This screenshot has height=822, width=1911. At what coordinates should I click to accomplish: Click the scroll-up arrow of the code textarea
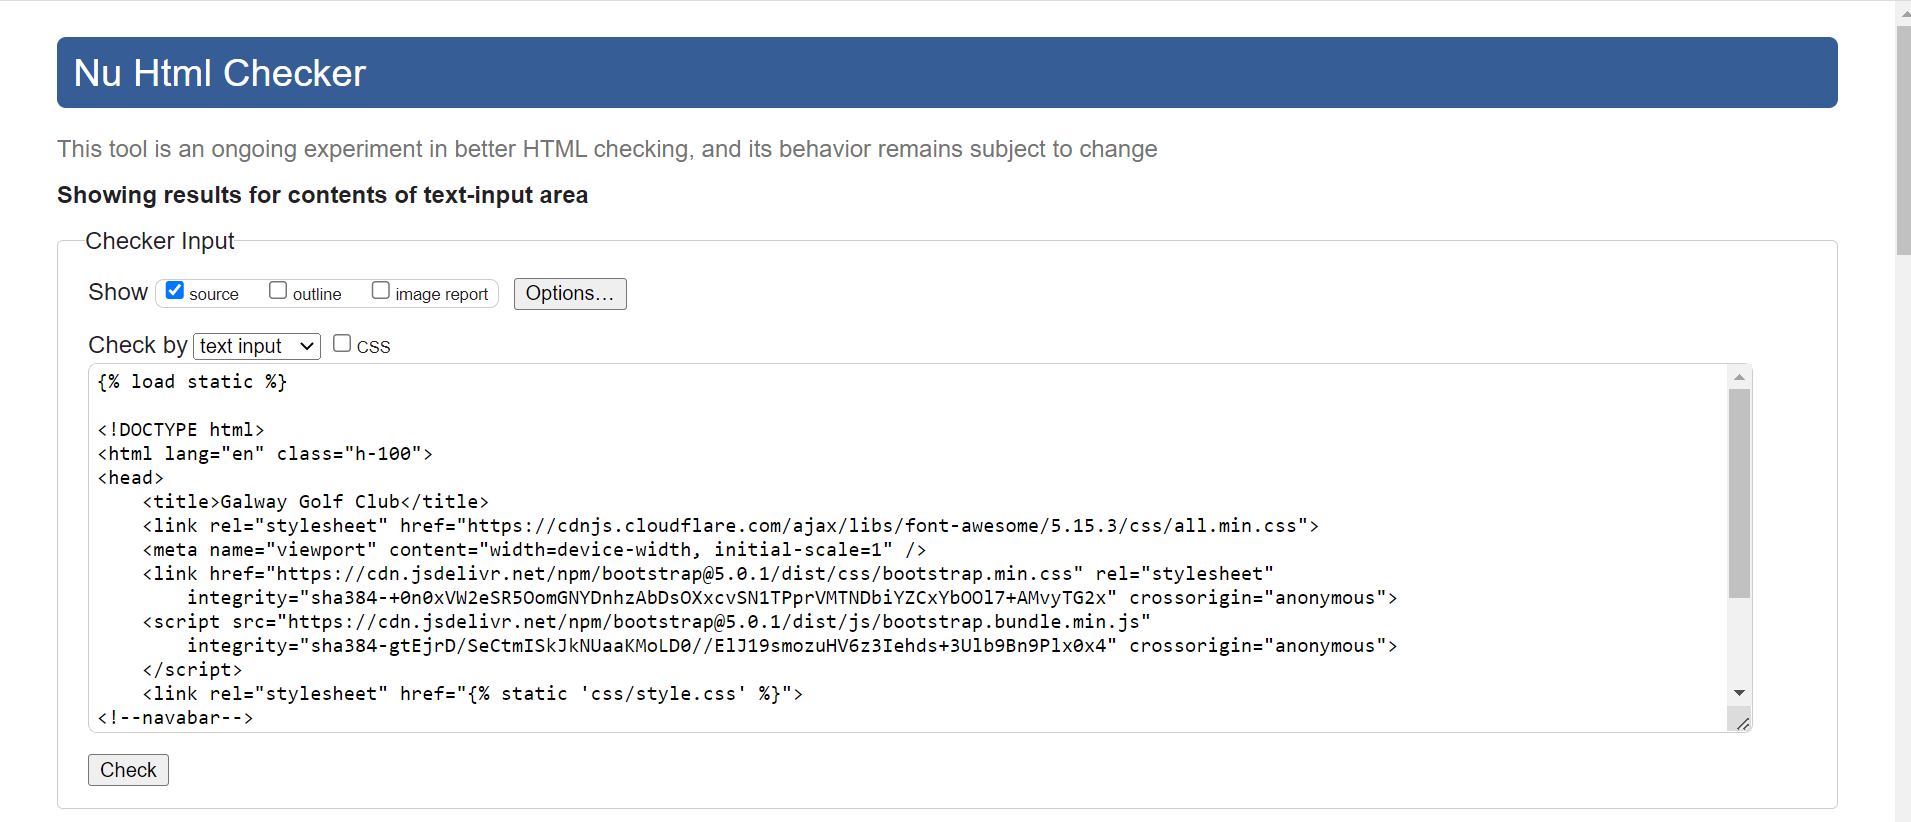pos(1739,377)
